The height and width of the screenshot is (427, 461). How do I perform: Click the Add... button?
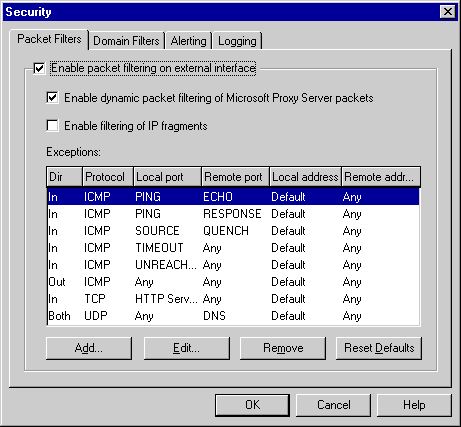(x=89, y=348)
